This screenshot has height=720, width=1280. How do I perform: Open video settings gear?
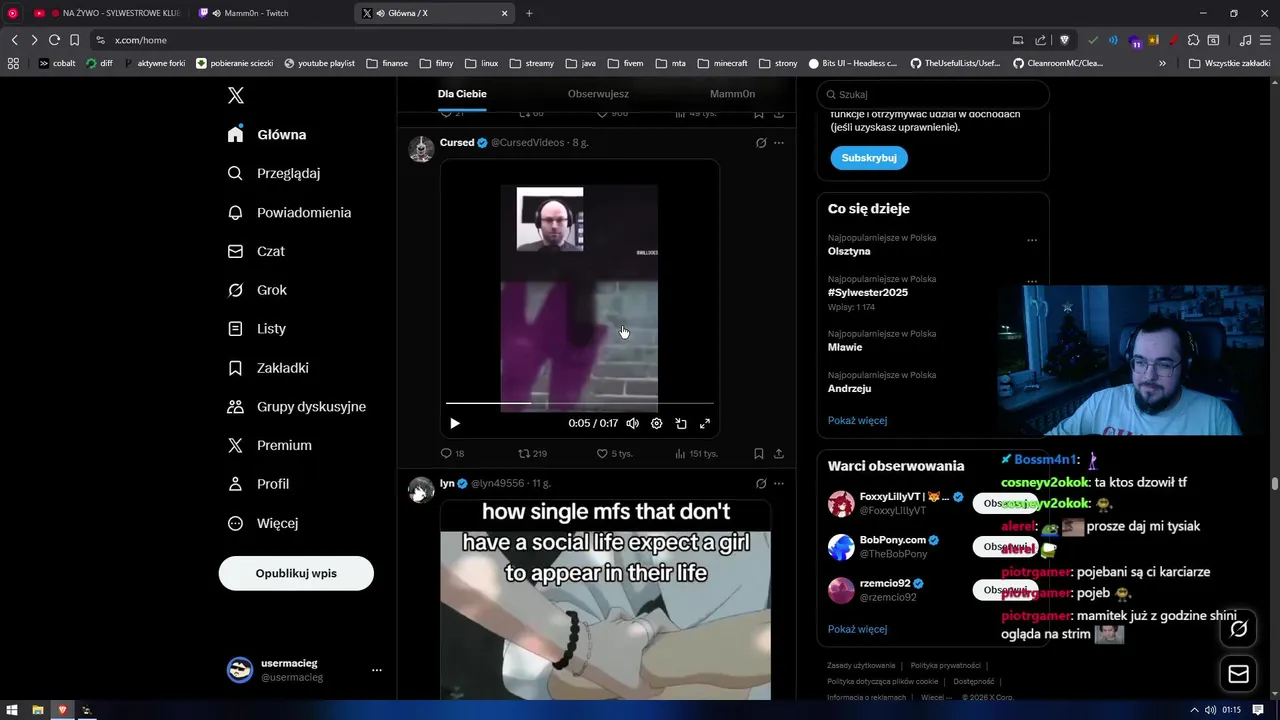[x=657, y=423]
